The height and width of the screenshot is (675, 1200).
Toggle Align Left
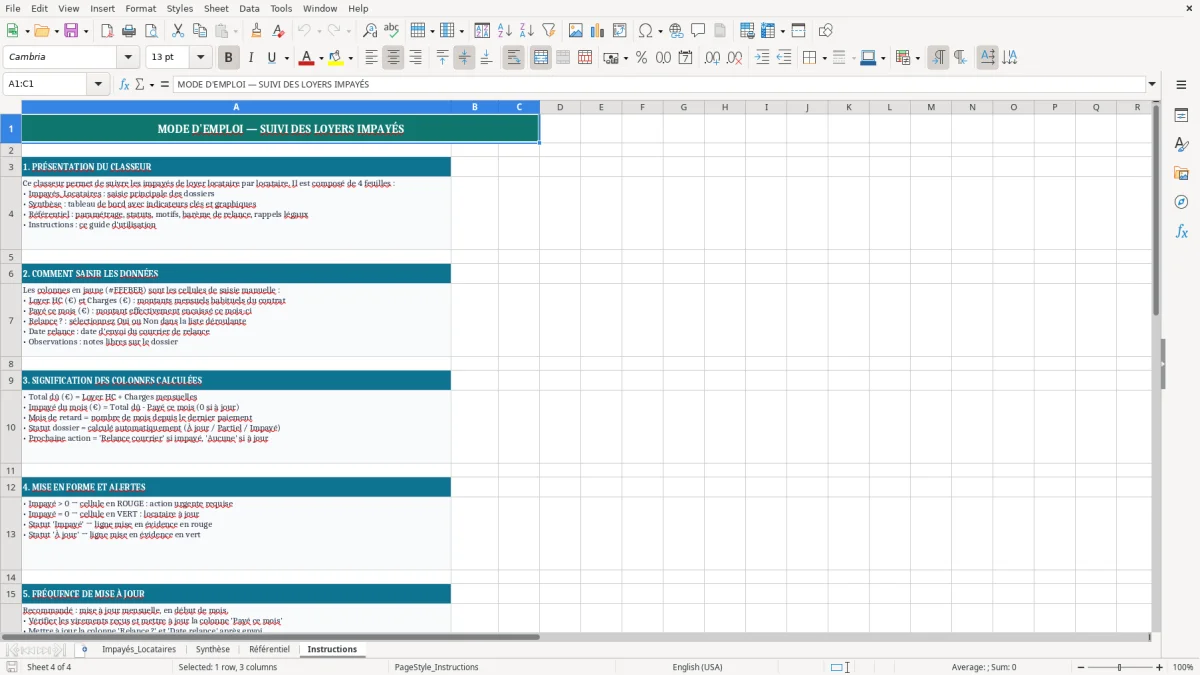click(371, 58)
